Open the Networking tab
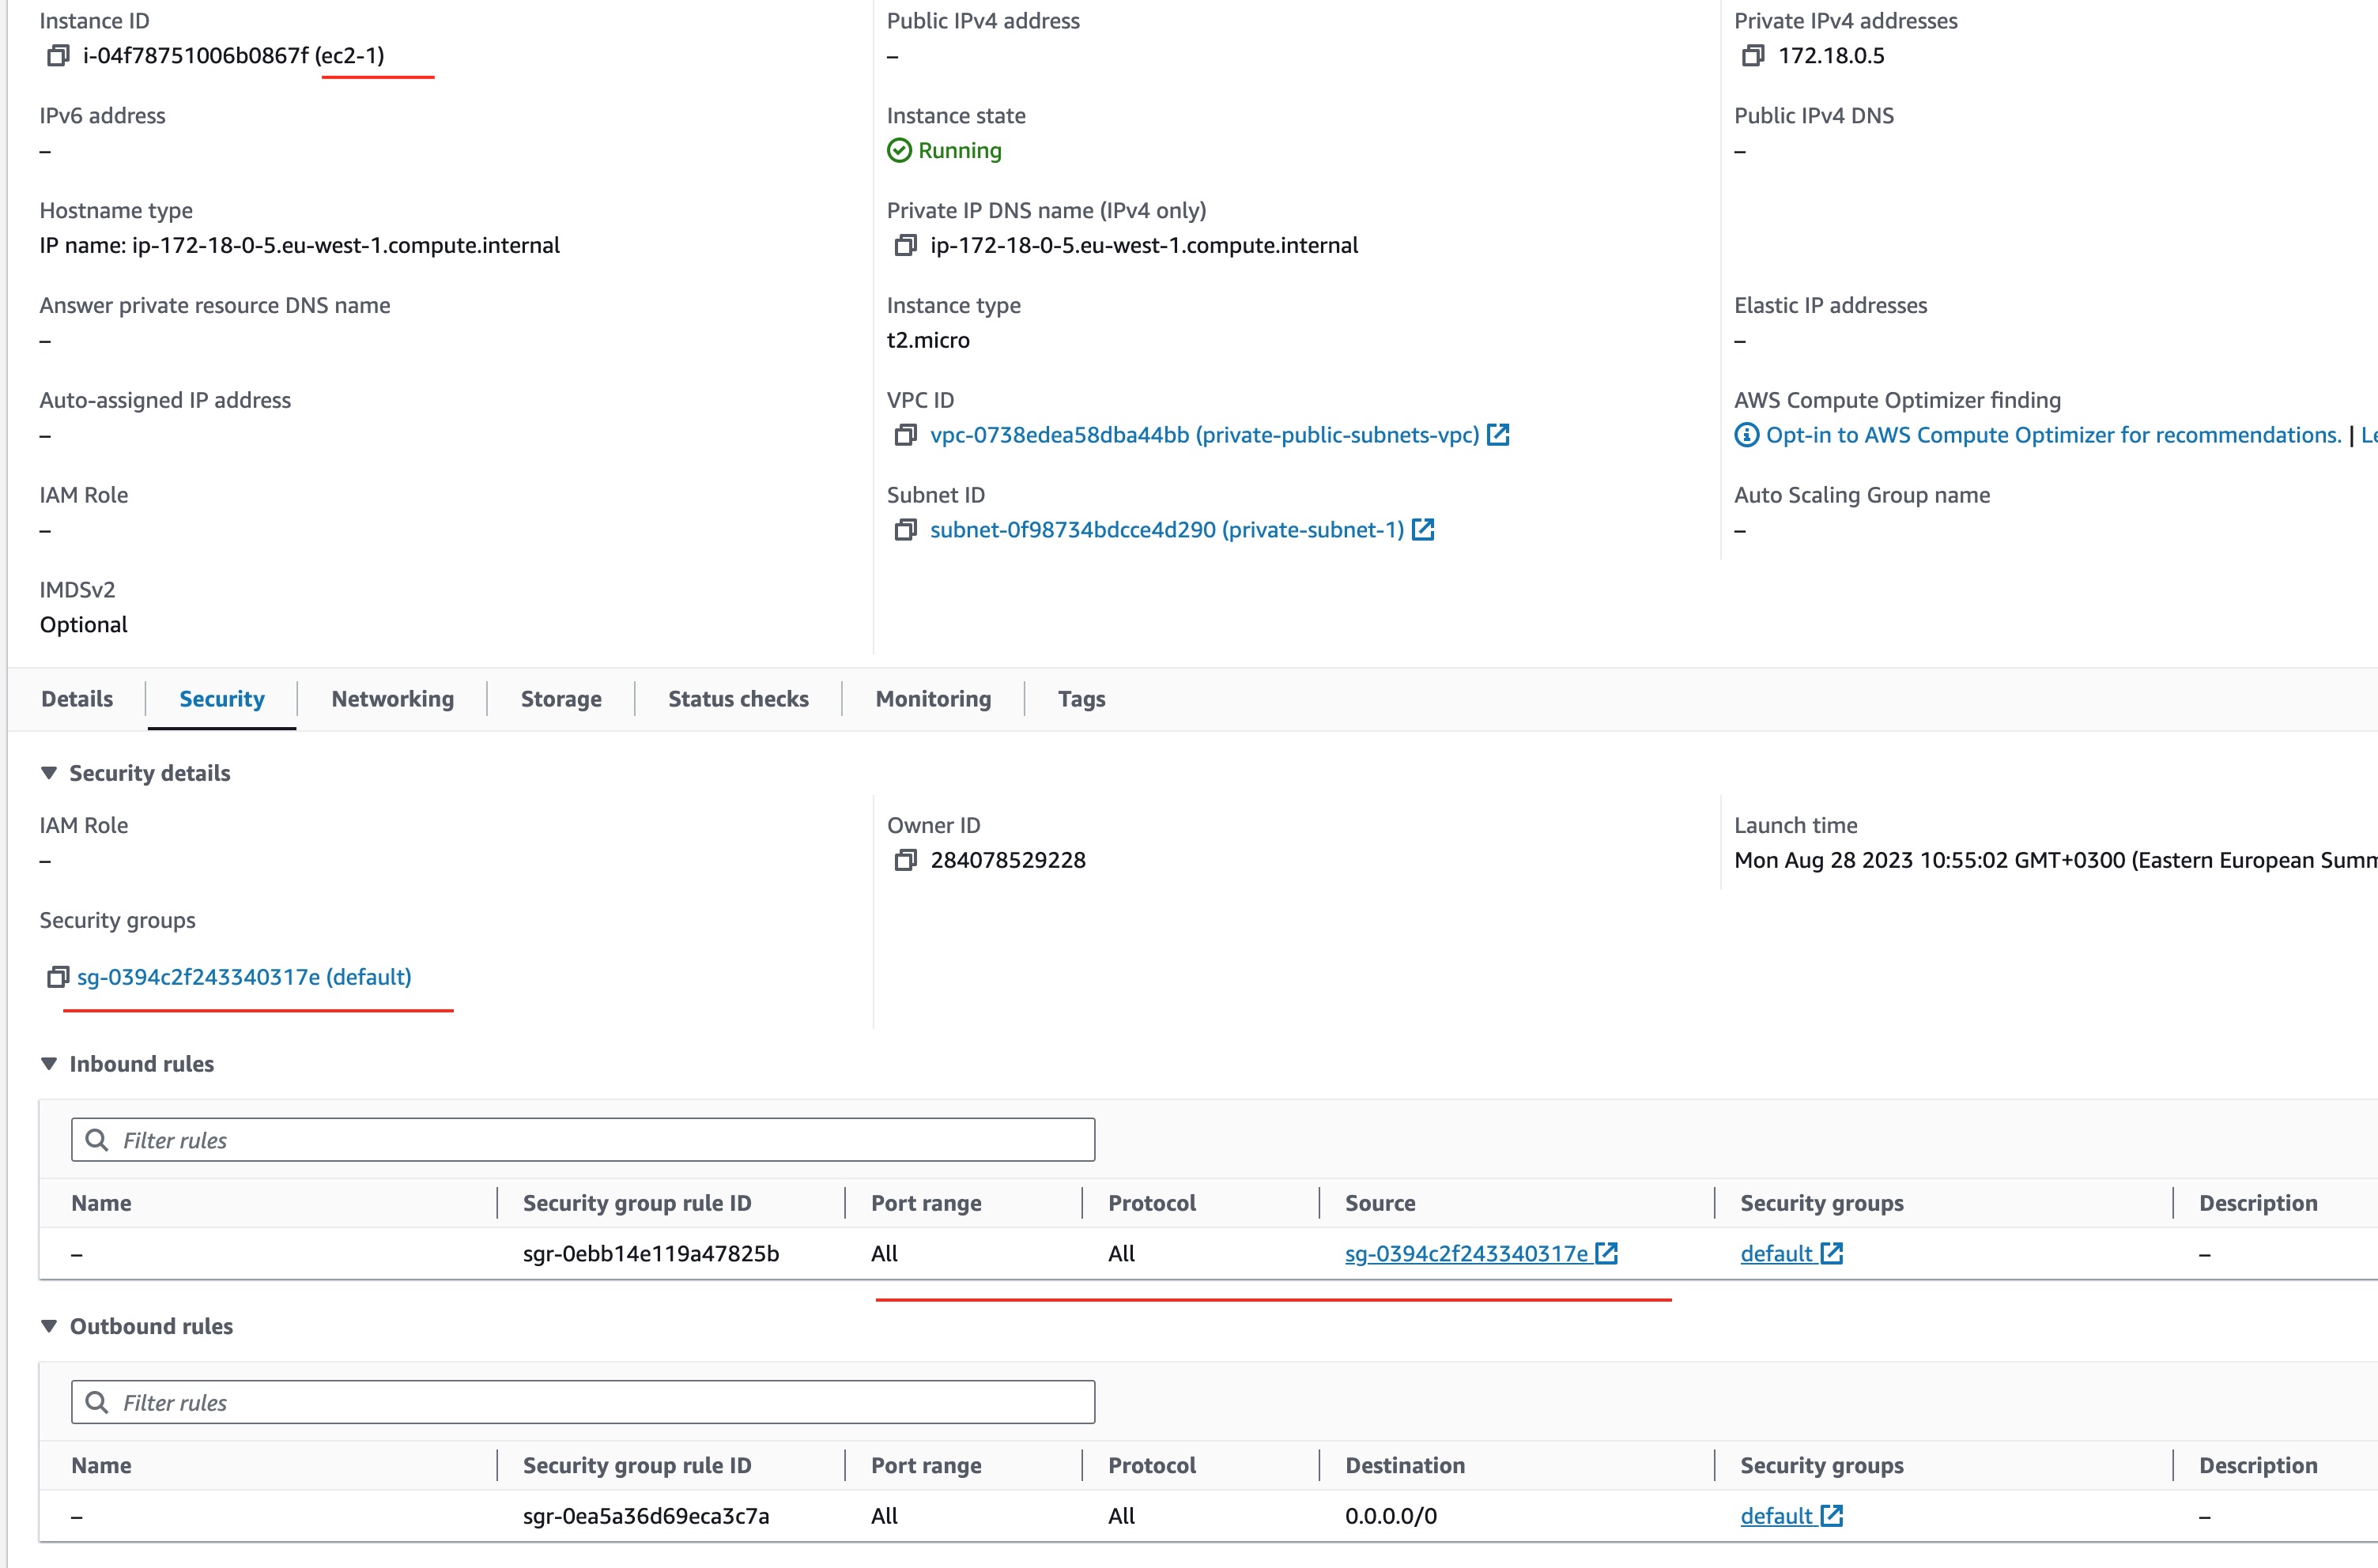 (393, 699)
